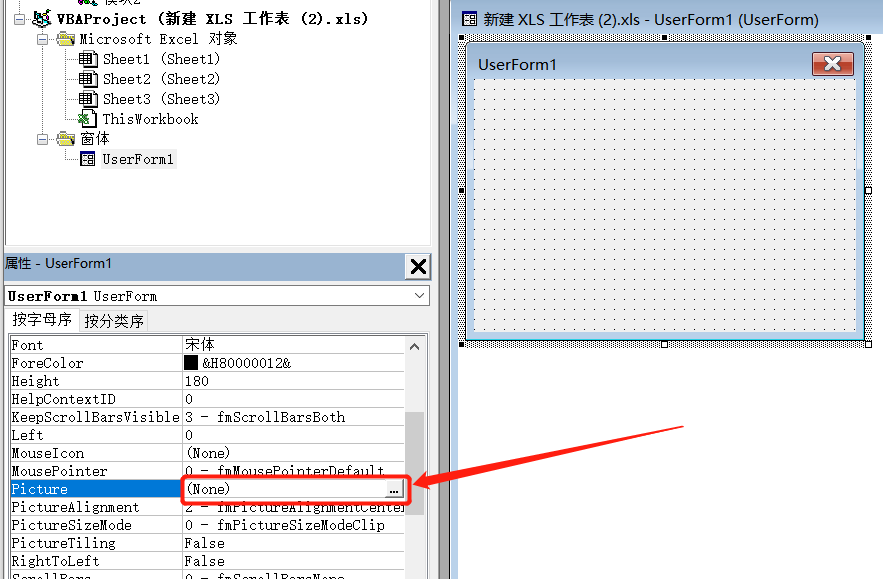Click the Left property value field
The height and width of the screenshot is (579, 883).
click(293, 435)
